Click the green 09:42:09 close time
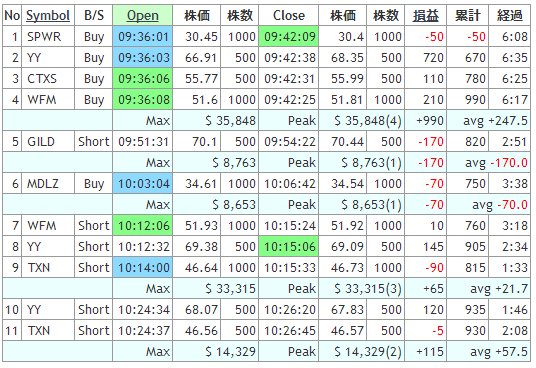 coord(289,36)
